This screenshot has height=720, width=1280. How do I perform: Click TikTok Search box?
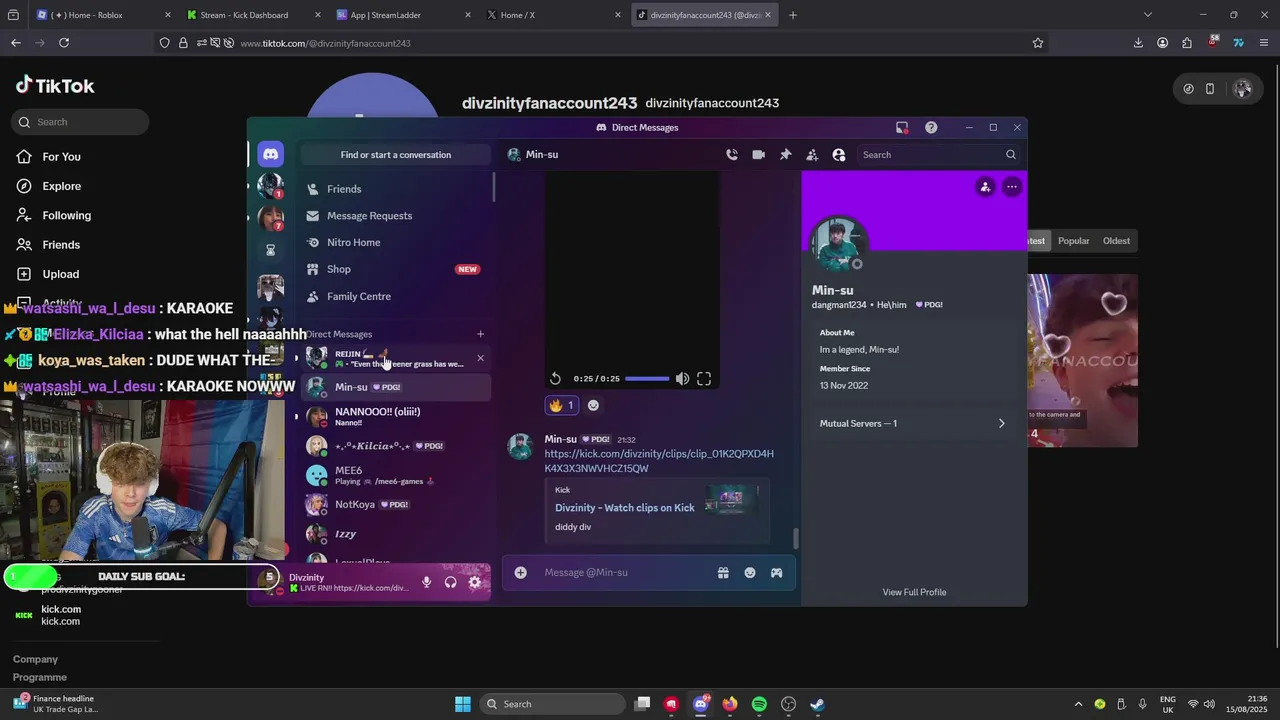coord(80,122)
